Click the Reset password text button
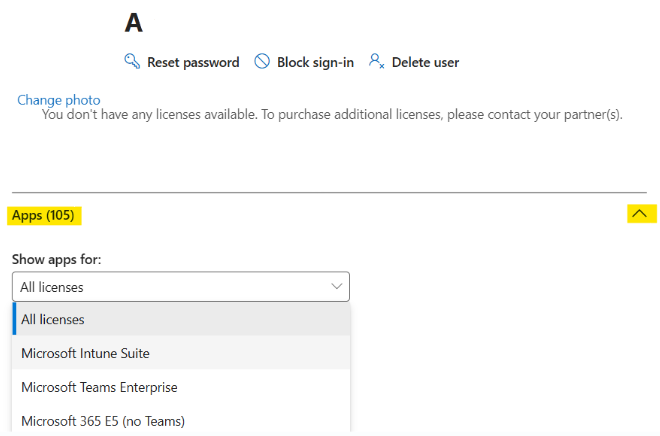Viewport: 660px width, 436px height. tap(193, 62)
